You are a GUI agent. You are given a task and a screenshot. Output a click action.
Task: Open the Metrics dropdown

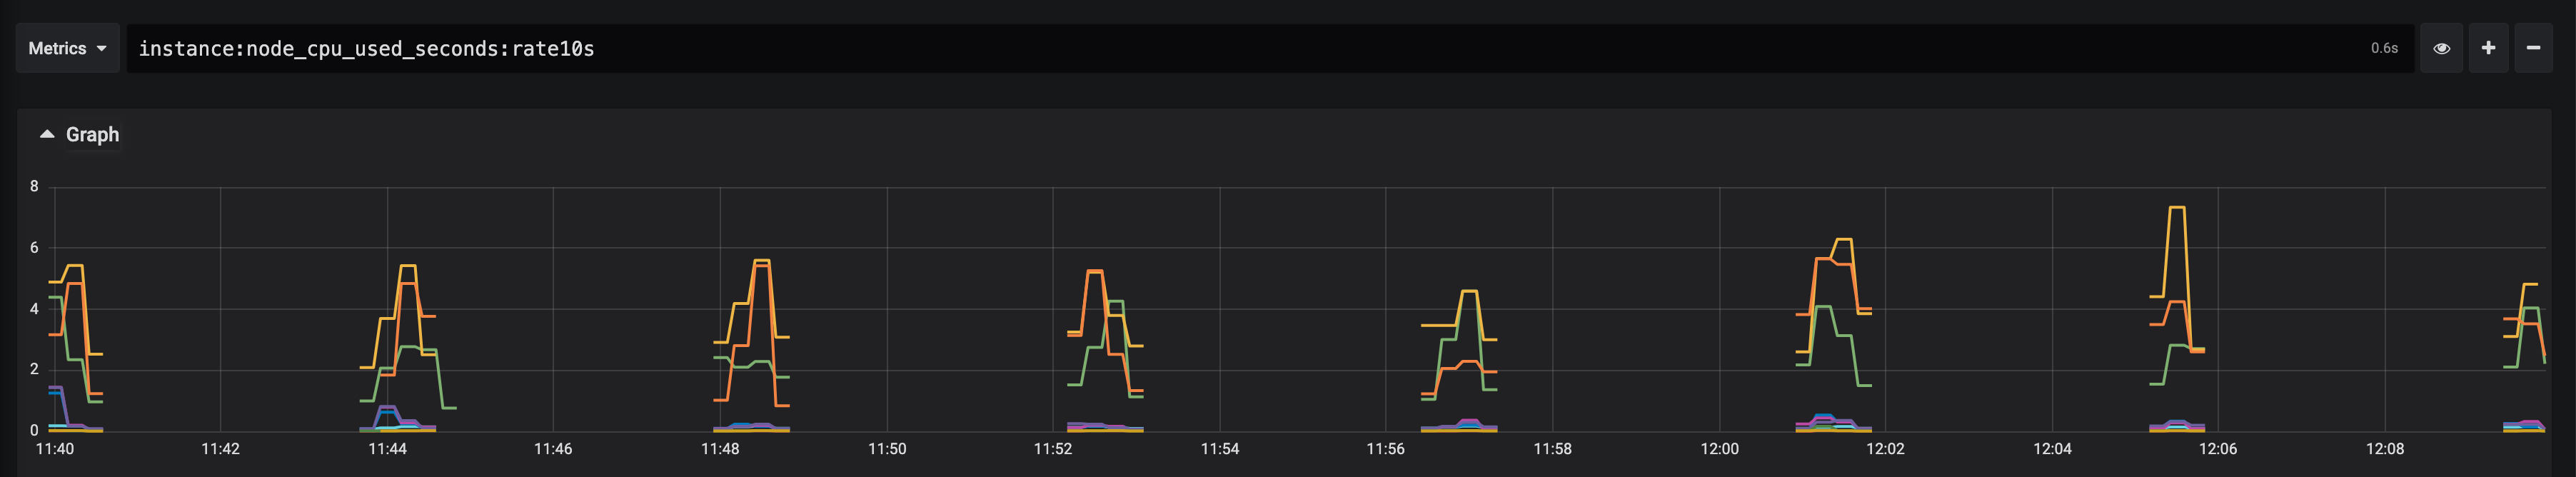[x=67, y=48]
